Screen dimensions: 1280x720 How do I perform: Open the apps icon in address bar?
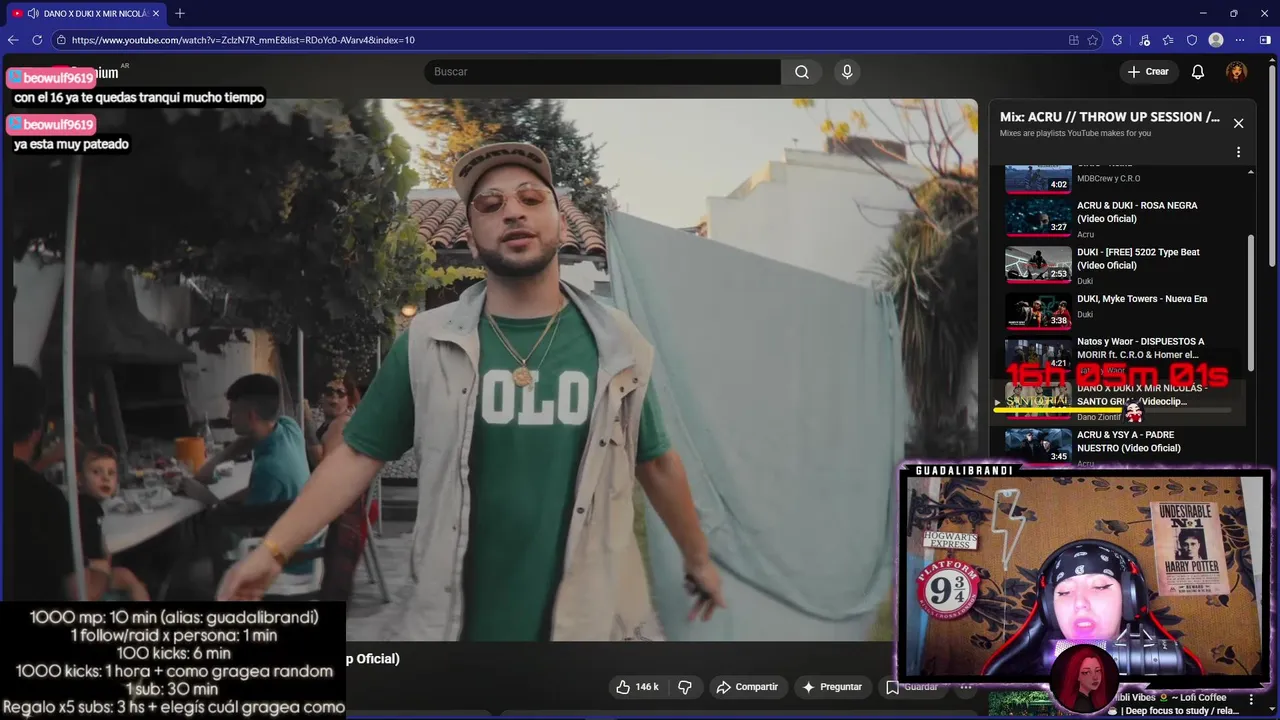coord(1073,40)
